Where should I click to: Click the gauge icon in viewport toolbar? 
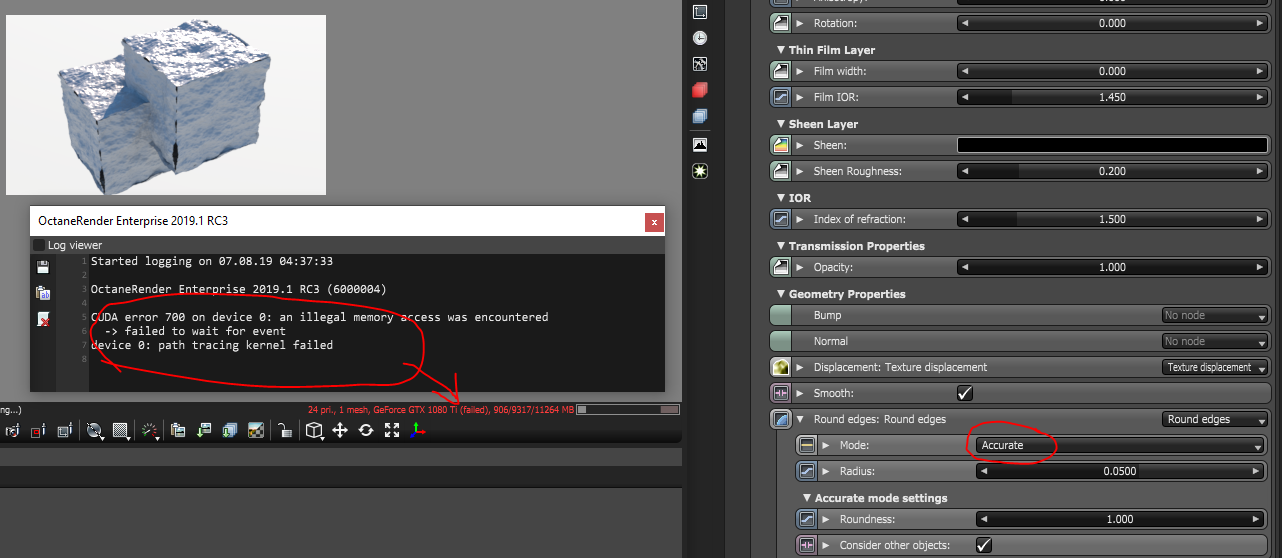click(150, 431)
